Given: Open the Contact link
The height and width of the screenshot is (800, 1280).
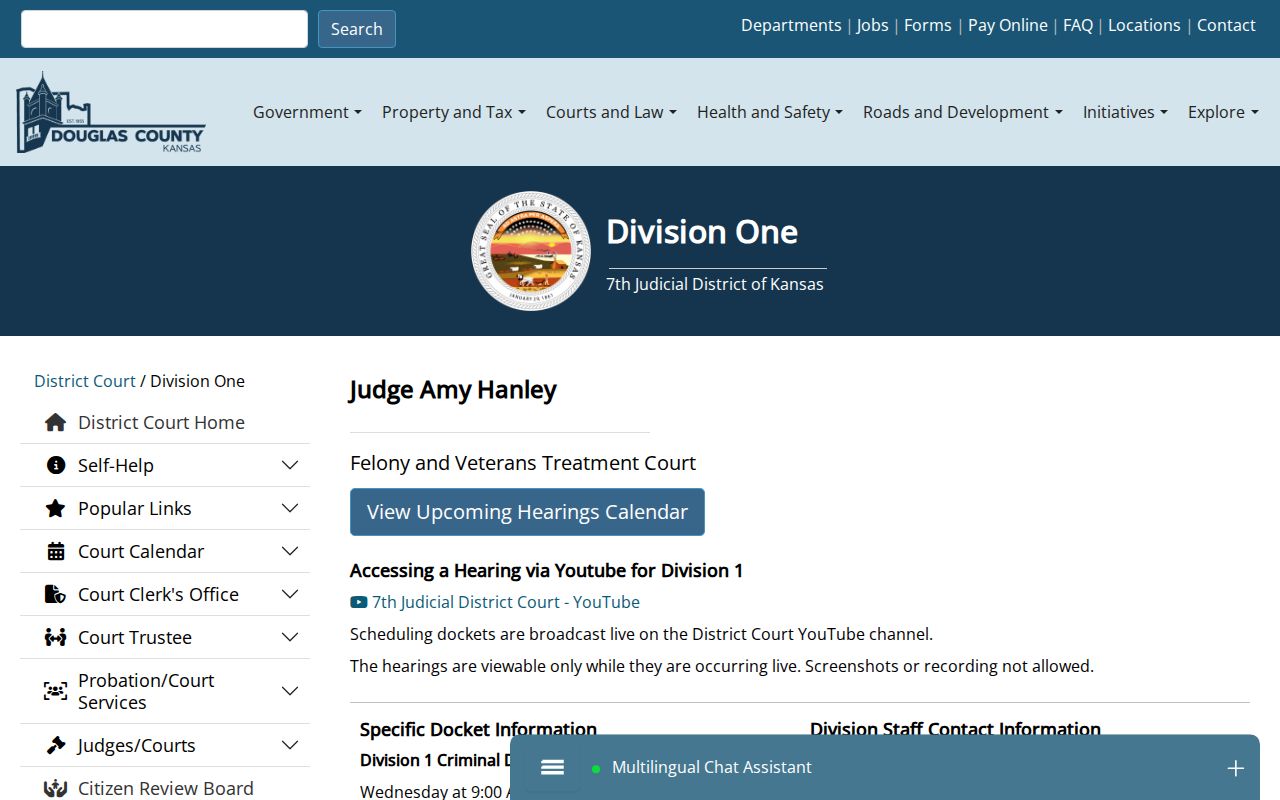Looking at the screenshot, I should [x=1226, y=25].
